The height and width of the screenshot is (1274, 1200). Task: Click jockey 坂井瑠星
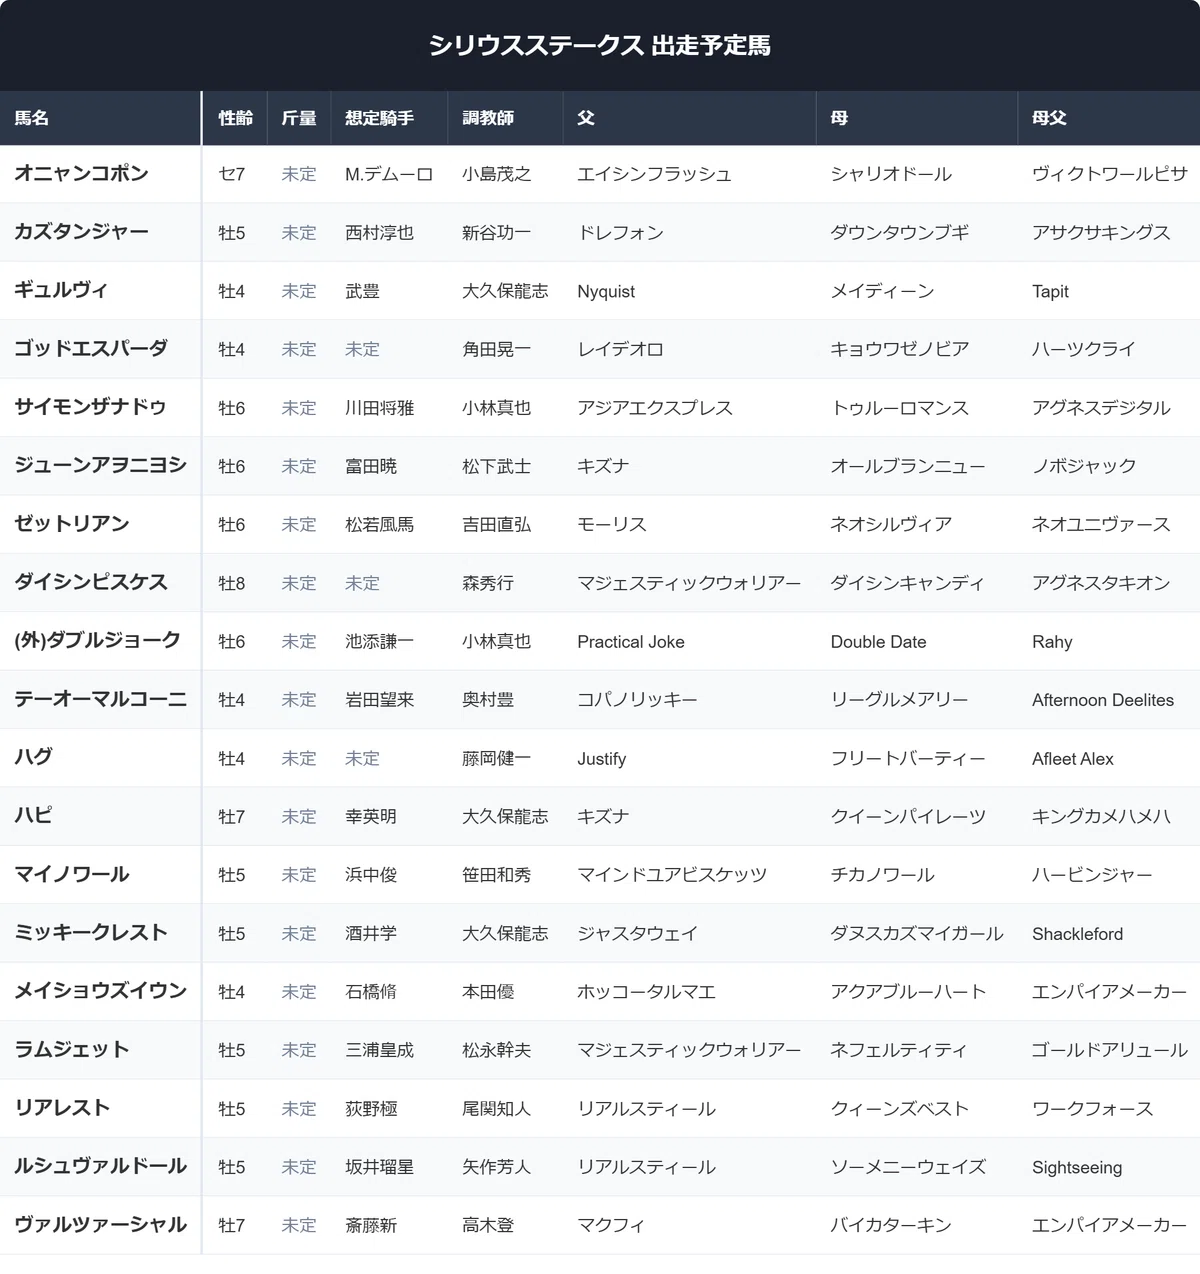pos(379,1167)
